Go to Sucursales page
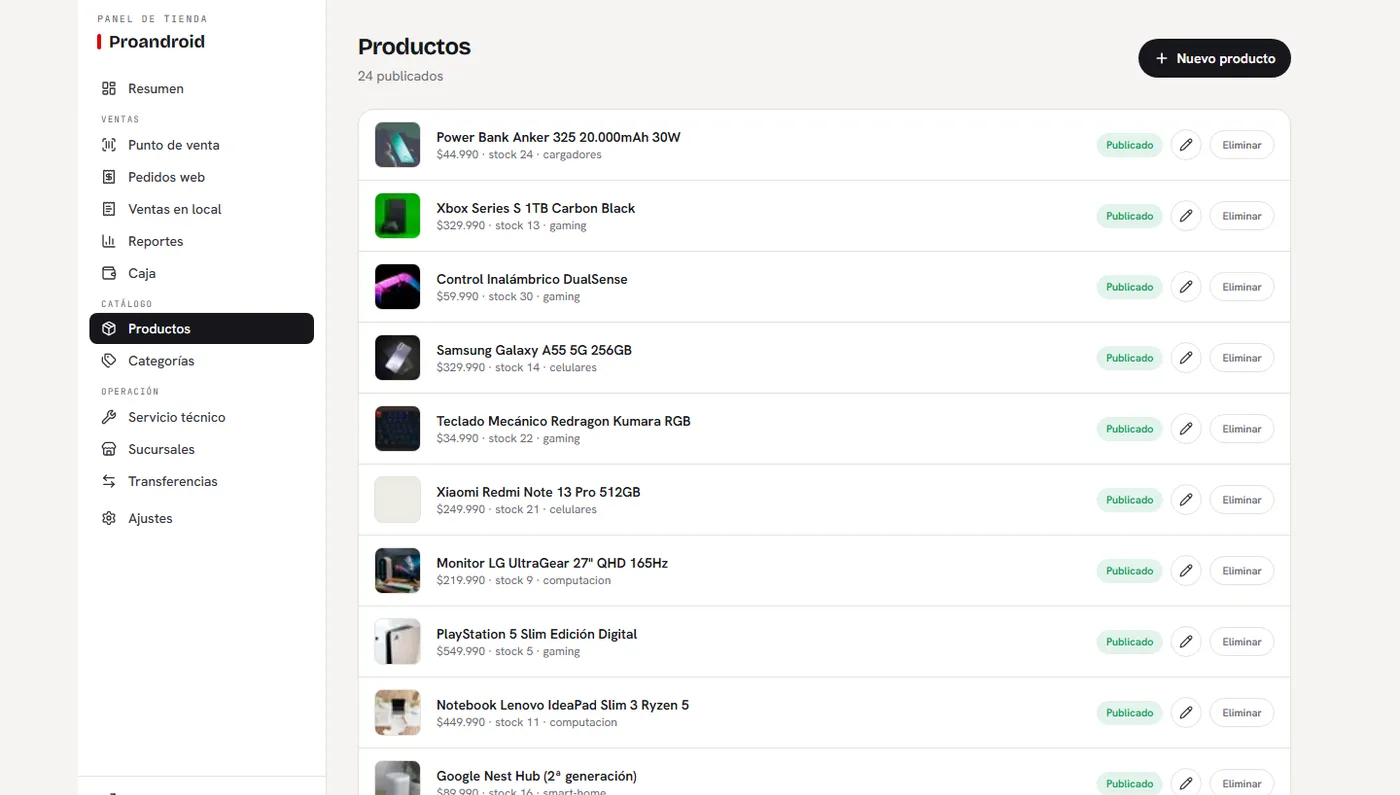The height and width of the screenshot is (795, 1400). [x=202, y=449]
